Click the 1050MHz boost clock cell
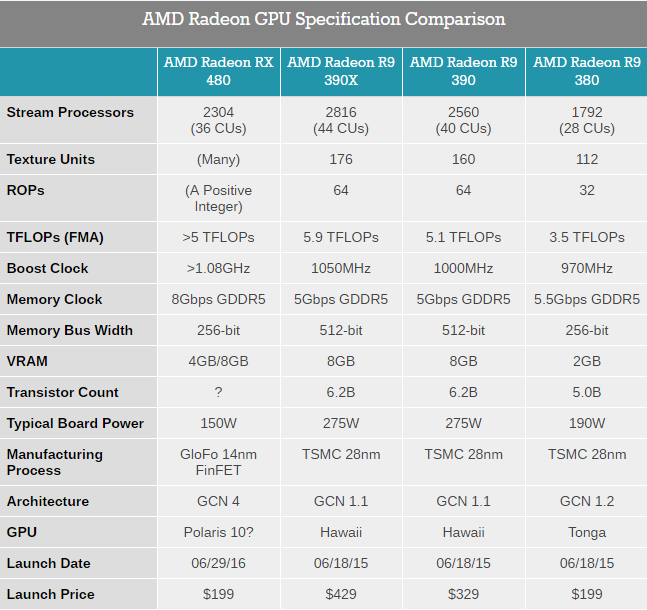 pyautogui.click(x=341, y=268)
